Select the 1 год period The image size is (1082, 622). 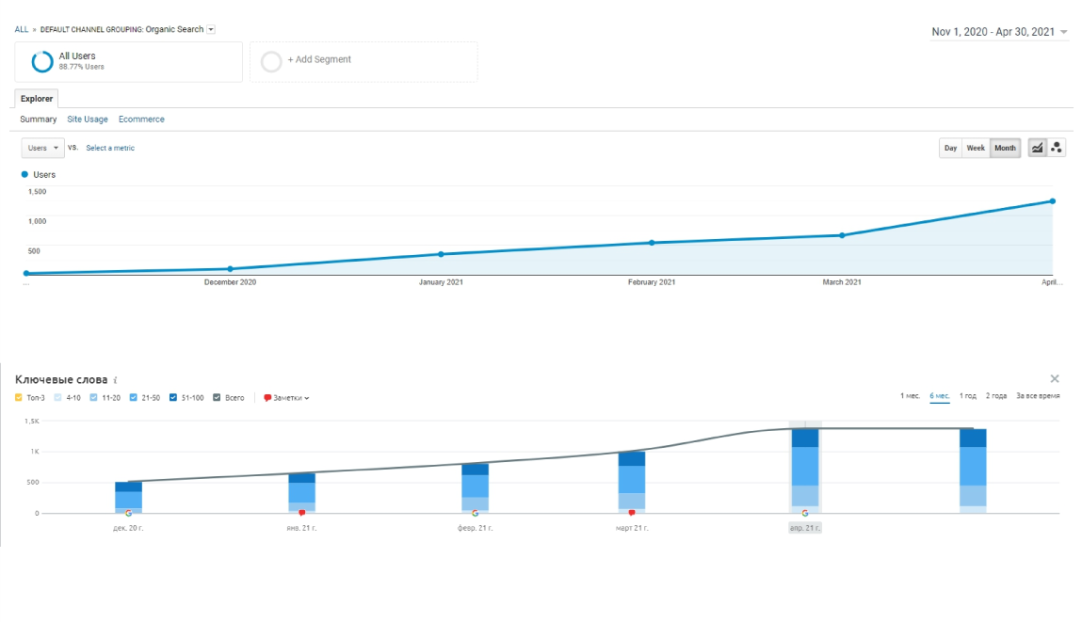tap(968, 396)
